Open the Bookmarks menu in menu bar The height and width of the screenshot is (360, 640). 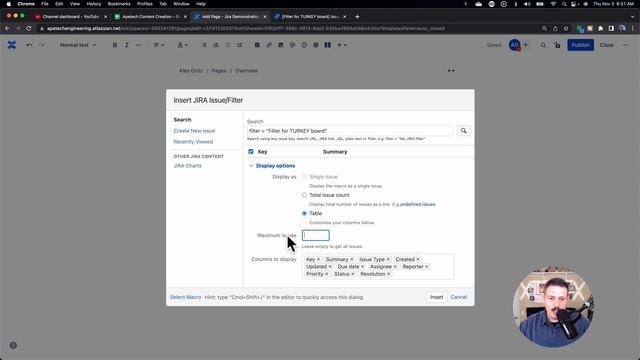(119, 4)
